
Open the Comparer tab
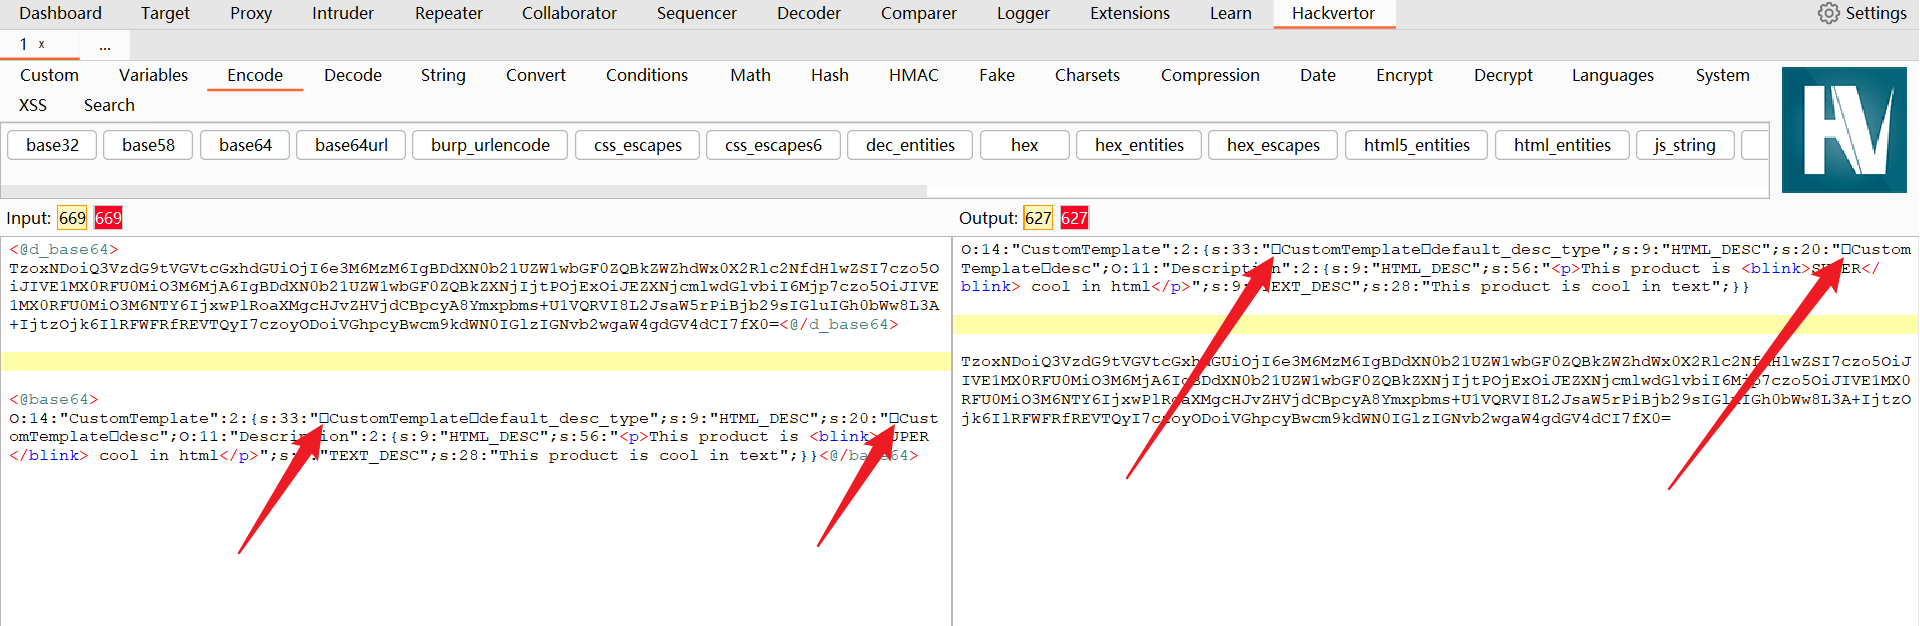(x=919, y=13)
